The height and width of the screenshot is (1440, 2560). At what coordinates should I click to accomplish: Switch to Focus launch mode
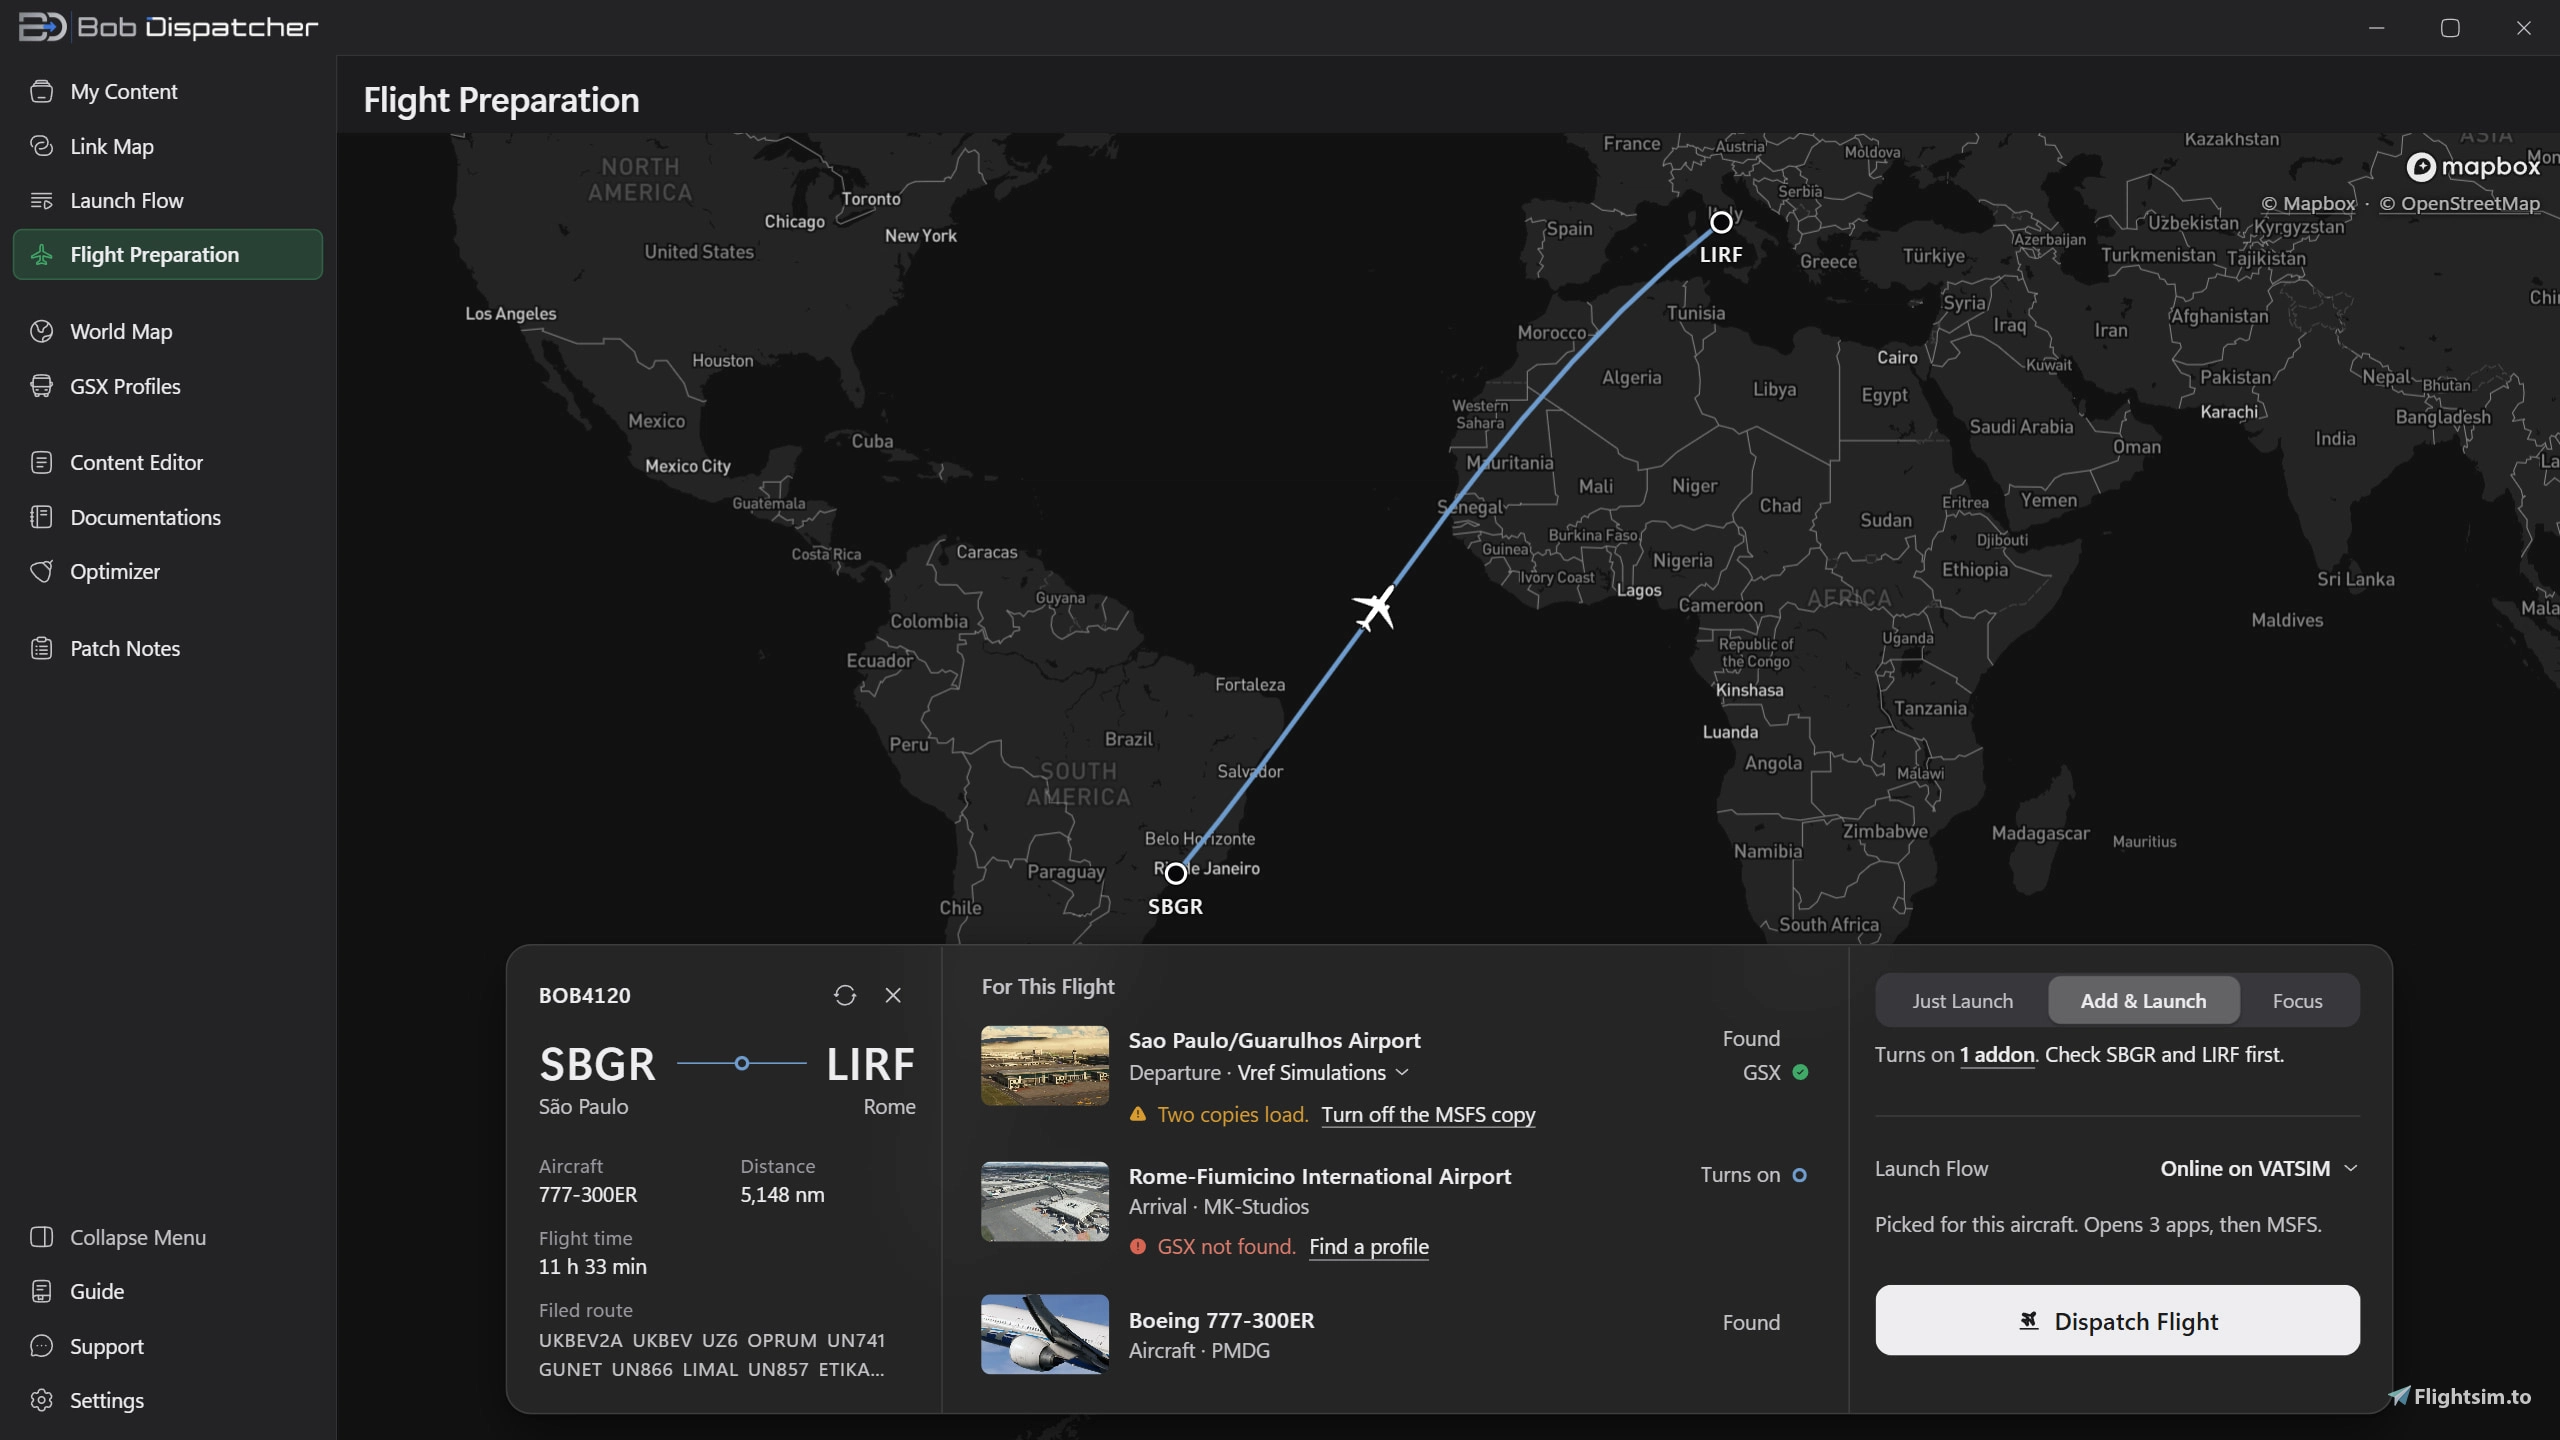point(2297,1001)
